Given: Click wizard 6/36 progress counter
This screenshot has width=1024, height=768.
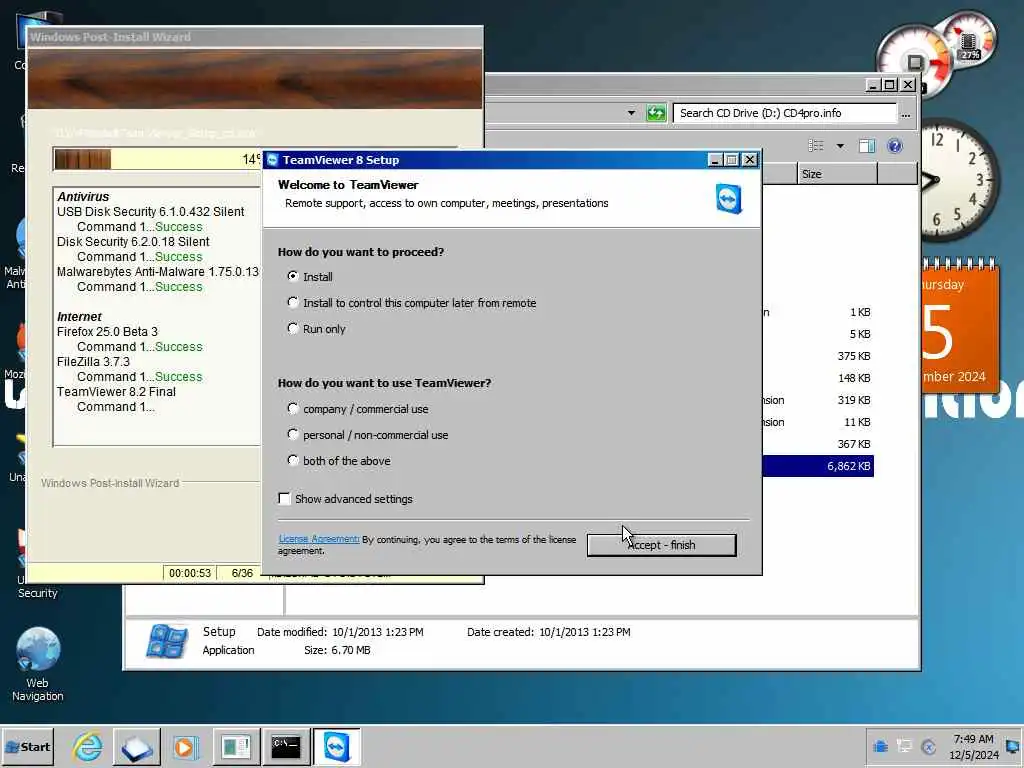Looking at the screenshot, I should tap(242, 573).
